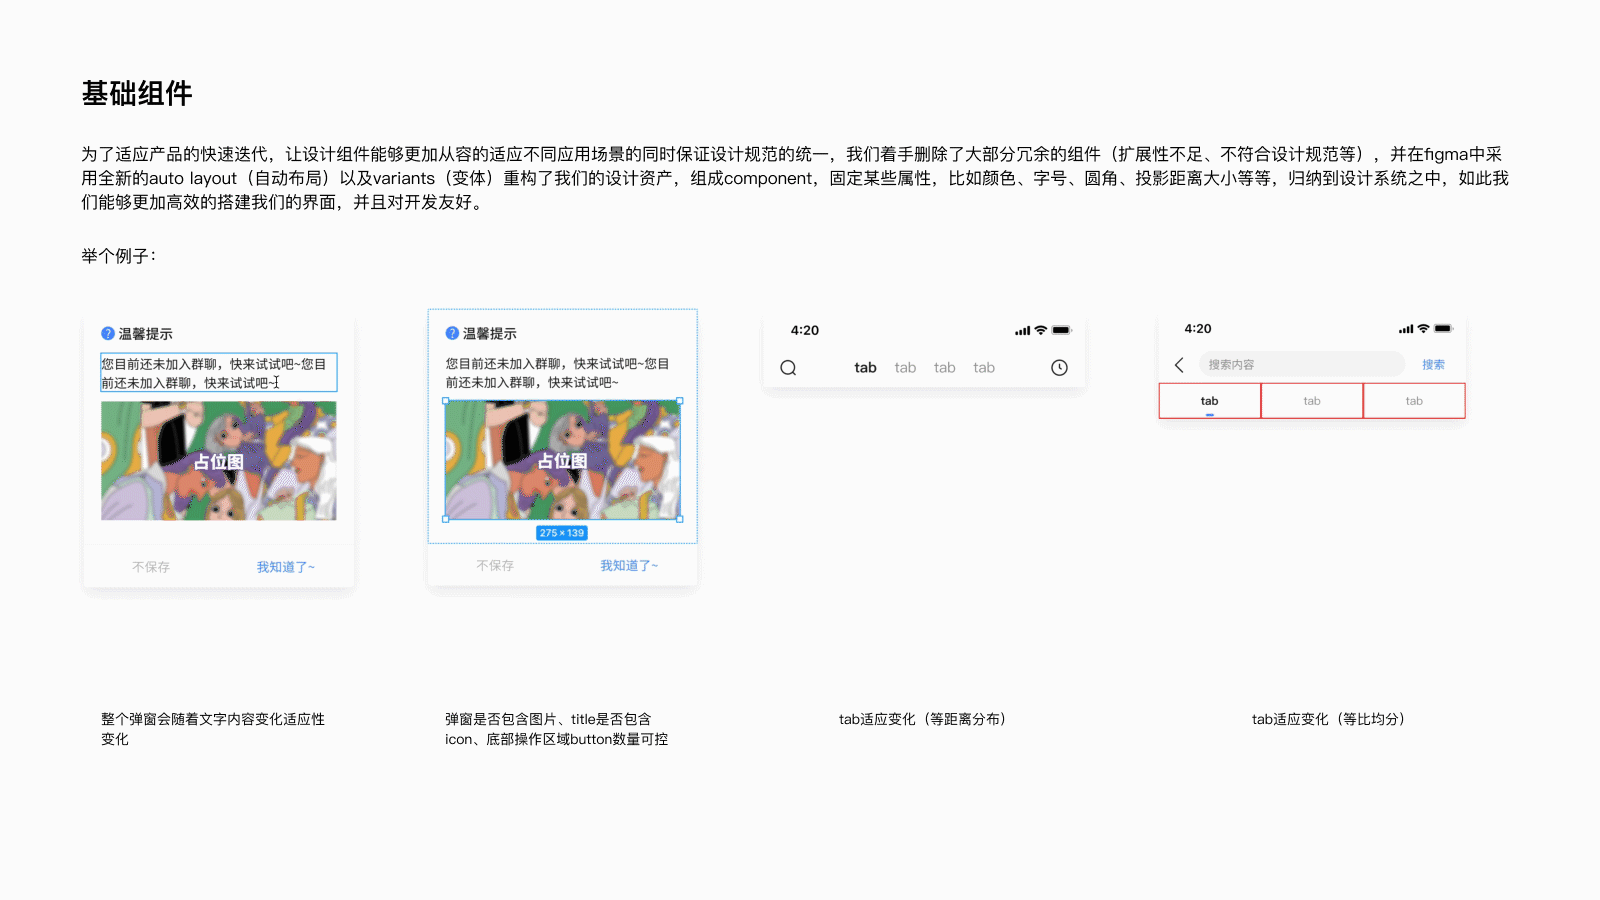Click the 搜索内容 search input field

[1302, 364]
